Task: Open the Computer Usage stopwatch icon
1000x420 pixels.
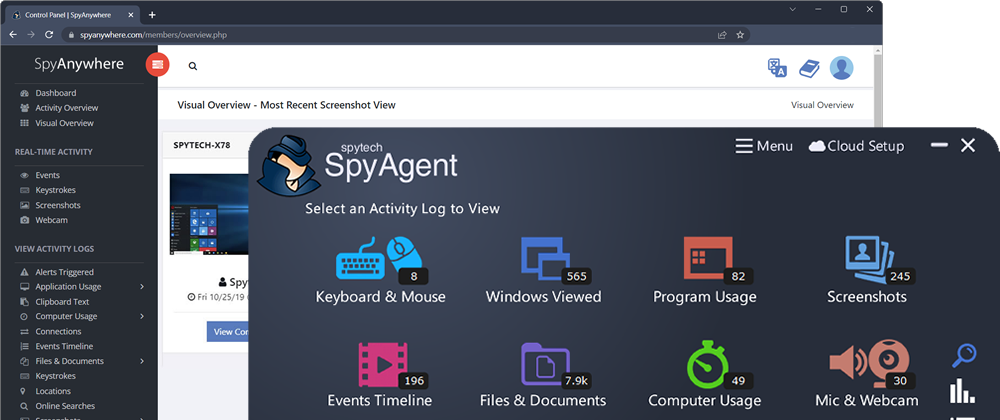Action: pos(707,364)
